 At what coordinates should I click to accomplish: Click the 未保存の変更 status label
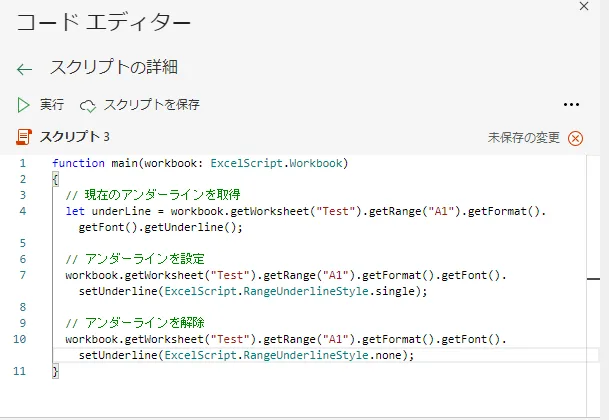click(x=524, y=138)
